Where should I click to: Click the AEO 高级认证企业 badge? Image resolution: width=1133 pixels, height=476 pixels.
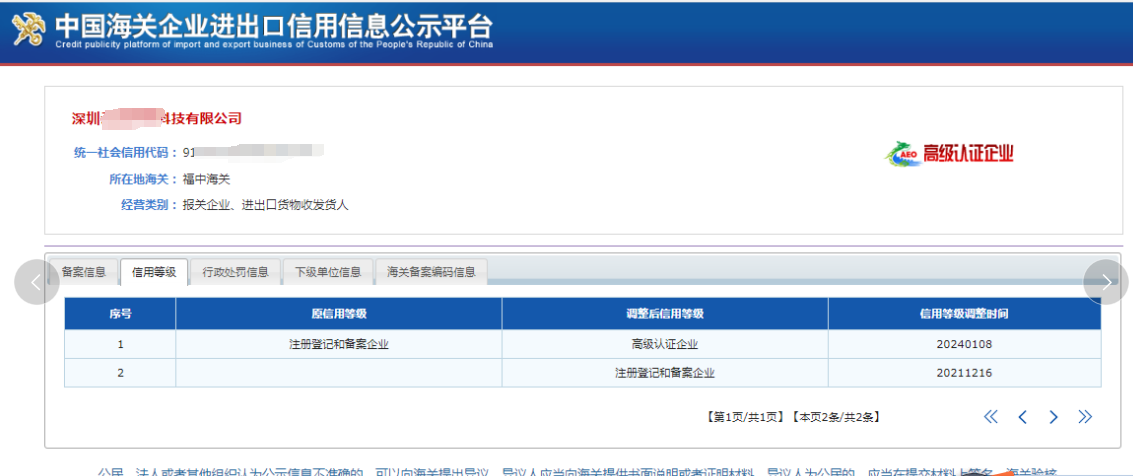(x=949, y=154)
